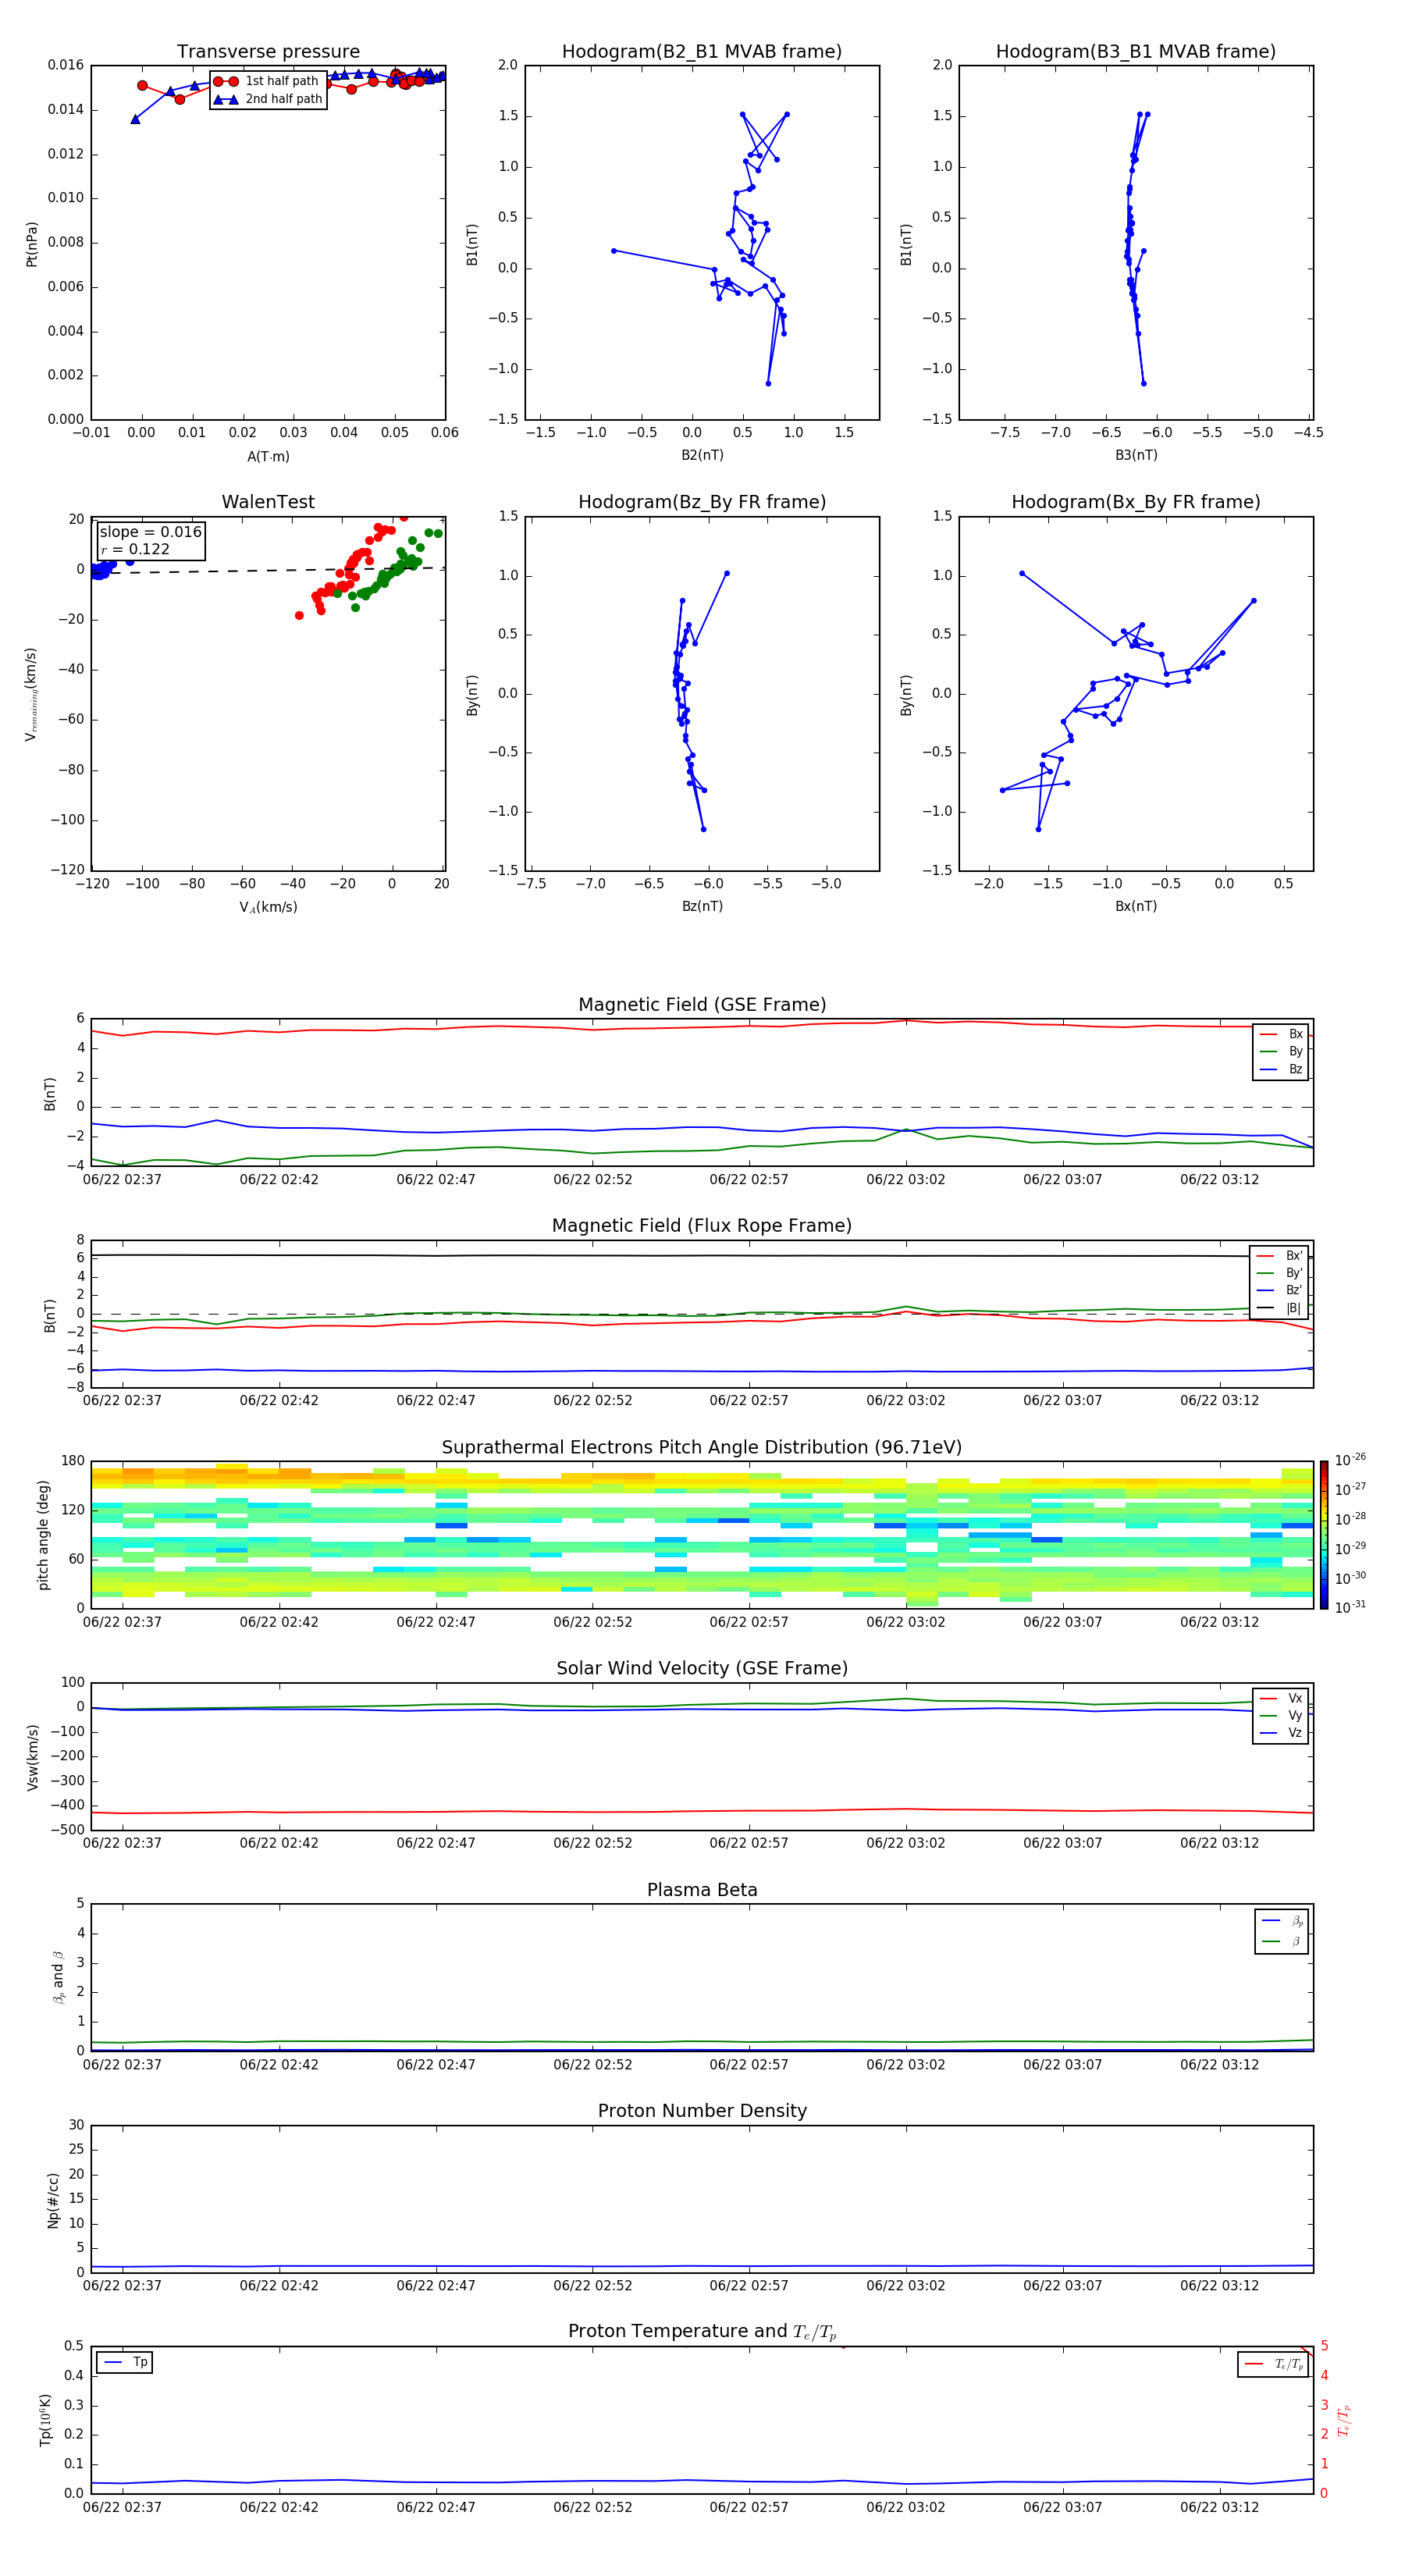The width and height of the screenshot is (1405, 2576).
Task: Select the Vz legend entry
Action: pyautogui.click(x=1281, y=1733)
